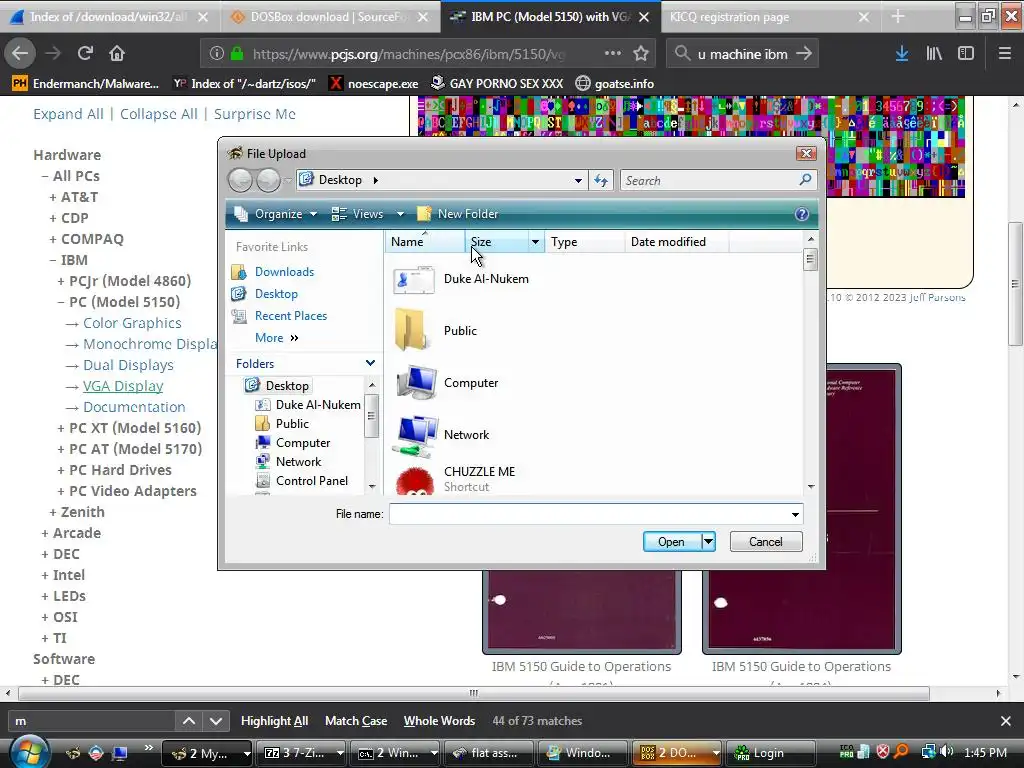The image size is (1024, 768).
Task: Click the Login taskbar button
Action: click(x=769, y=752)
